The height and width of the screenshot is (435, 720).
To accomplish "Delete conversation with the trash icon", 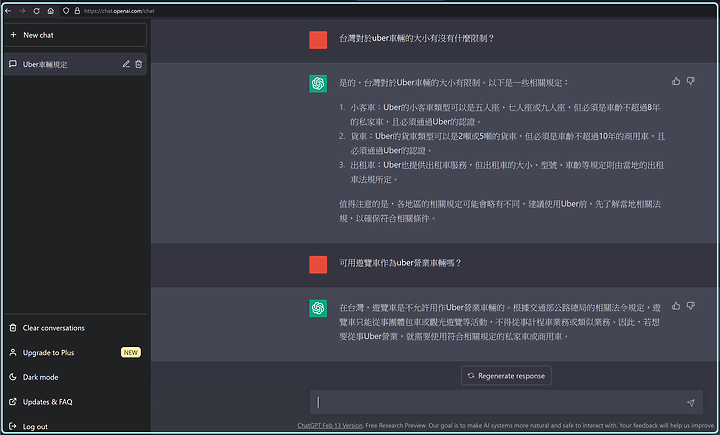I will [139, 64].
